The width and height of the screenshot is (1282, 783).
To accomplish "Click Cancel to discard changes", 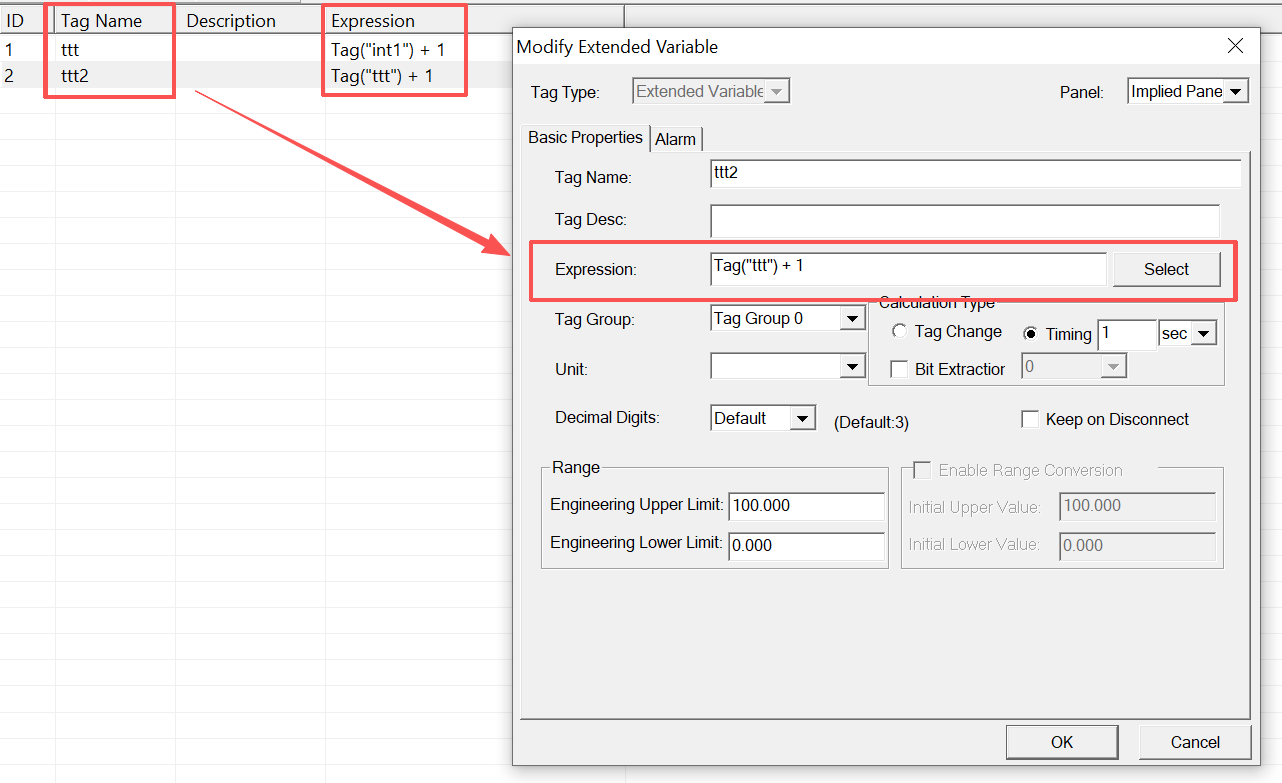I will pos(1194,742).
